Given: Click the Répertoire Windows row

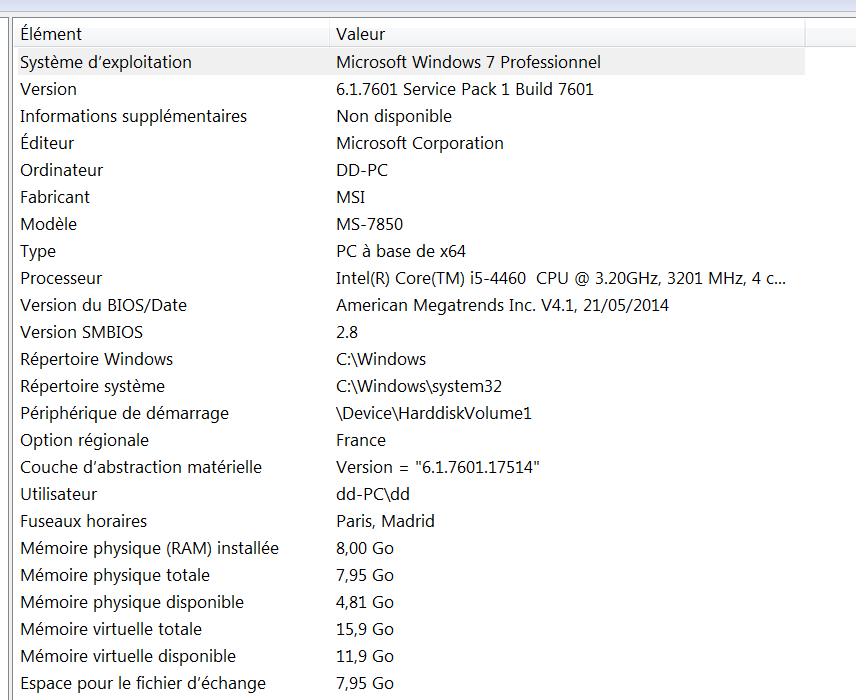Looking at the screenshot, I should (x=96, y=359).
